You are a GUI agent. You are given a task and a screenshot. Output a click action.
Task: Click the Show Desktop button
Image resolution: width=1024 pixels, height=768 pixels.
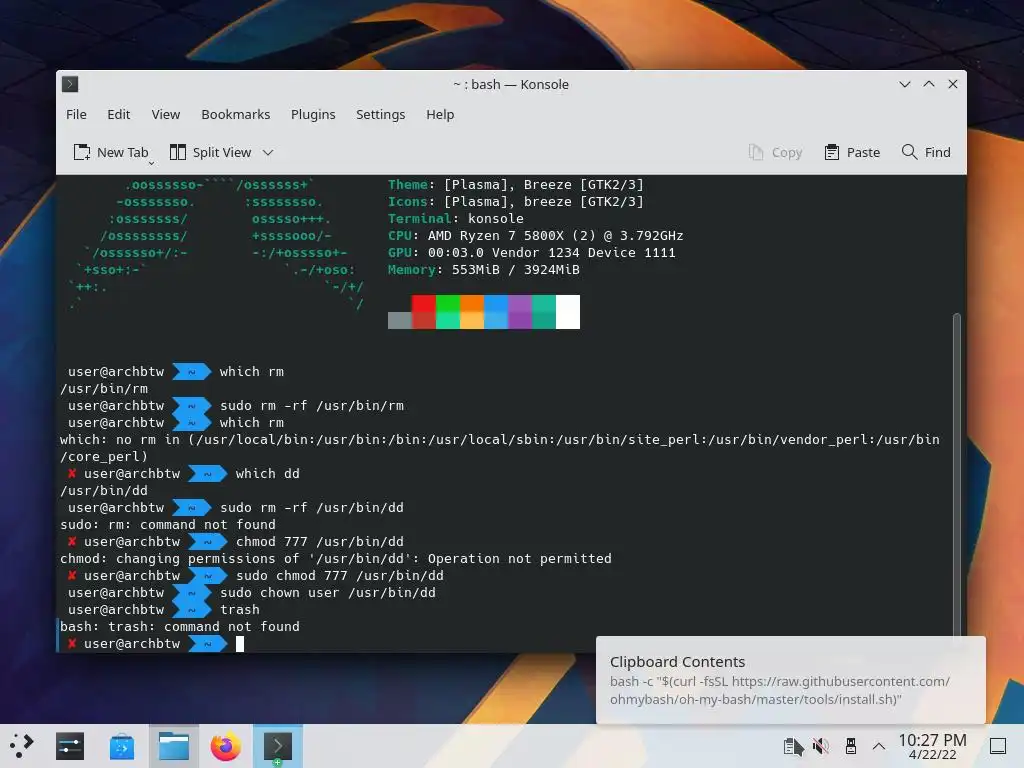[x=997, y=746]
